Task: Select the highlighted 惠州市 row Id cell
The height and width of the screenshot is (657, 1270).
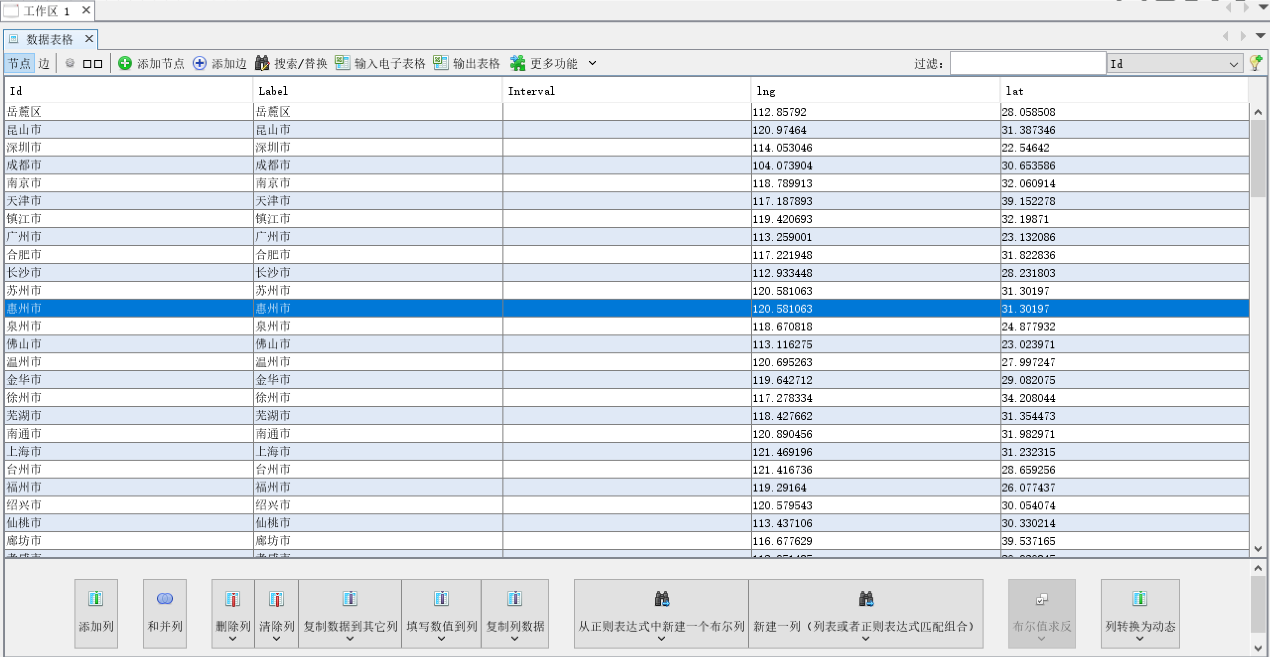Action: click(129, 309)
